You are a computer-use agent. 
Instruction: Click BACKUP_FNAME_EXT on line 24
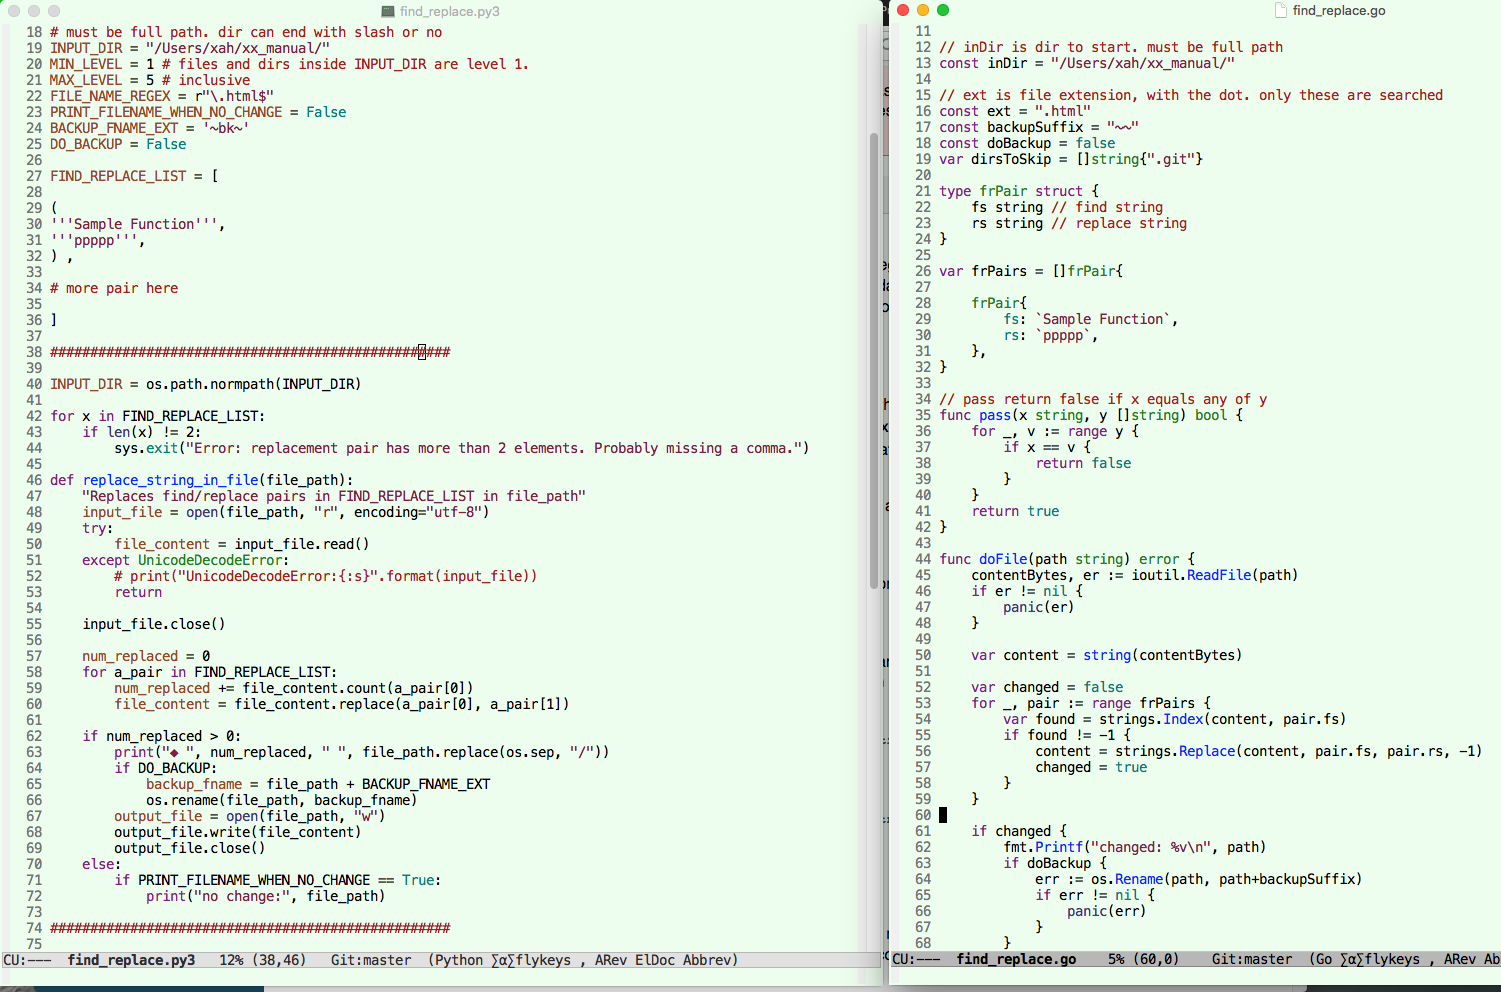tap(114, 128)
